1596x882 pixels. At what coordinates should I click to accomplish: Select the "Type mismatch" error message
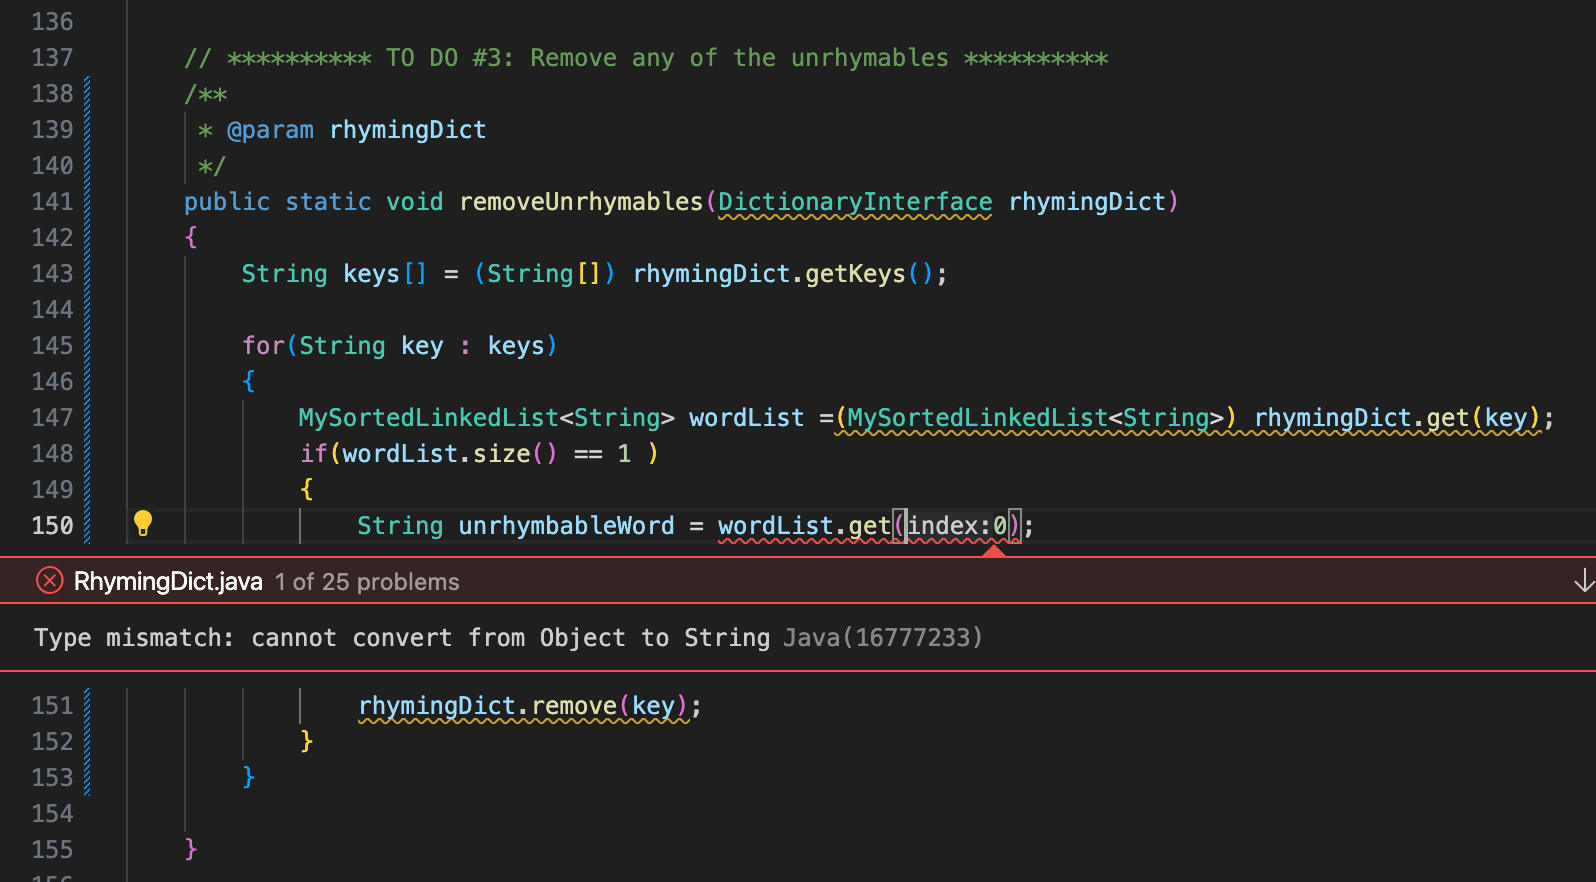click(402, 638)
